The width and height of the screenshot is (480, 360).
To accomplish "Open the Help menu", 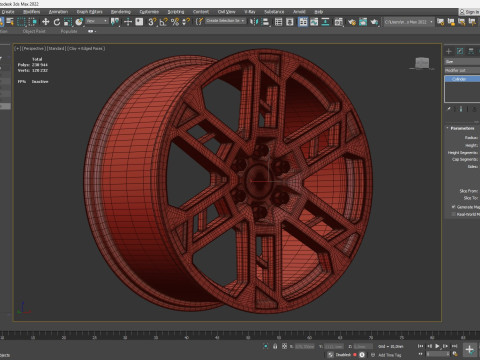I will point(319,12).
